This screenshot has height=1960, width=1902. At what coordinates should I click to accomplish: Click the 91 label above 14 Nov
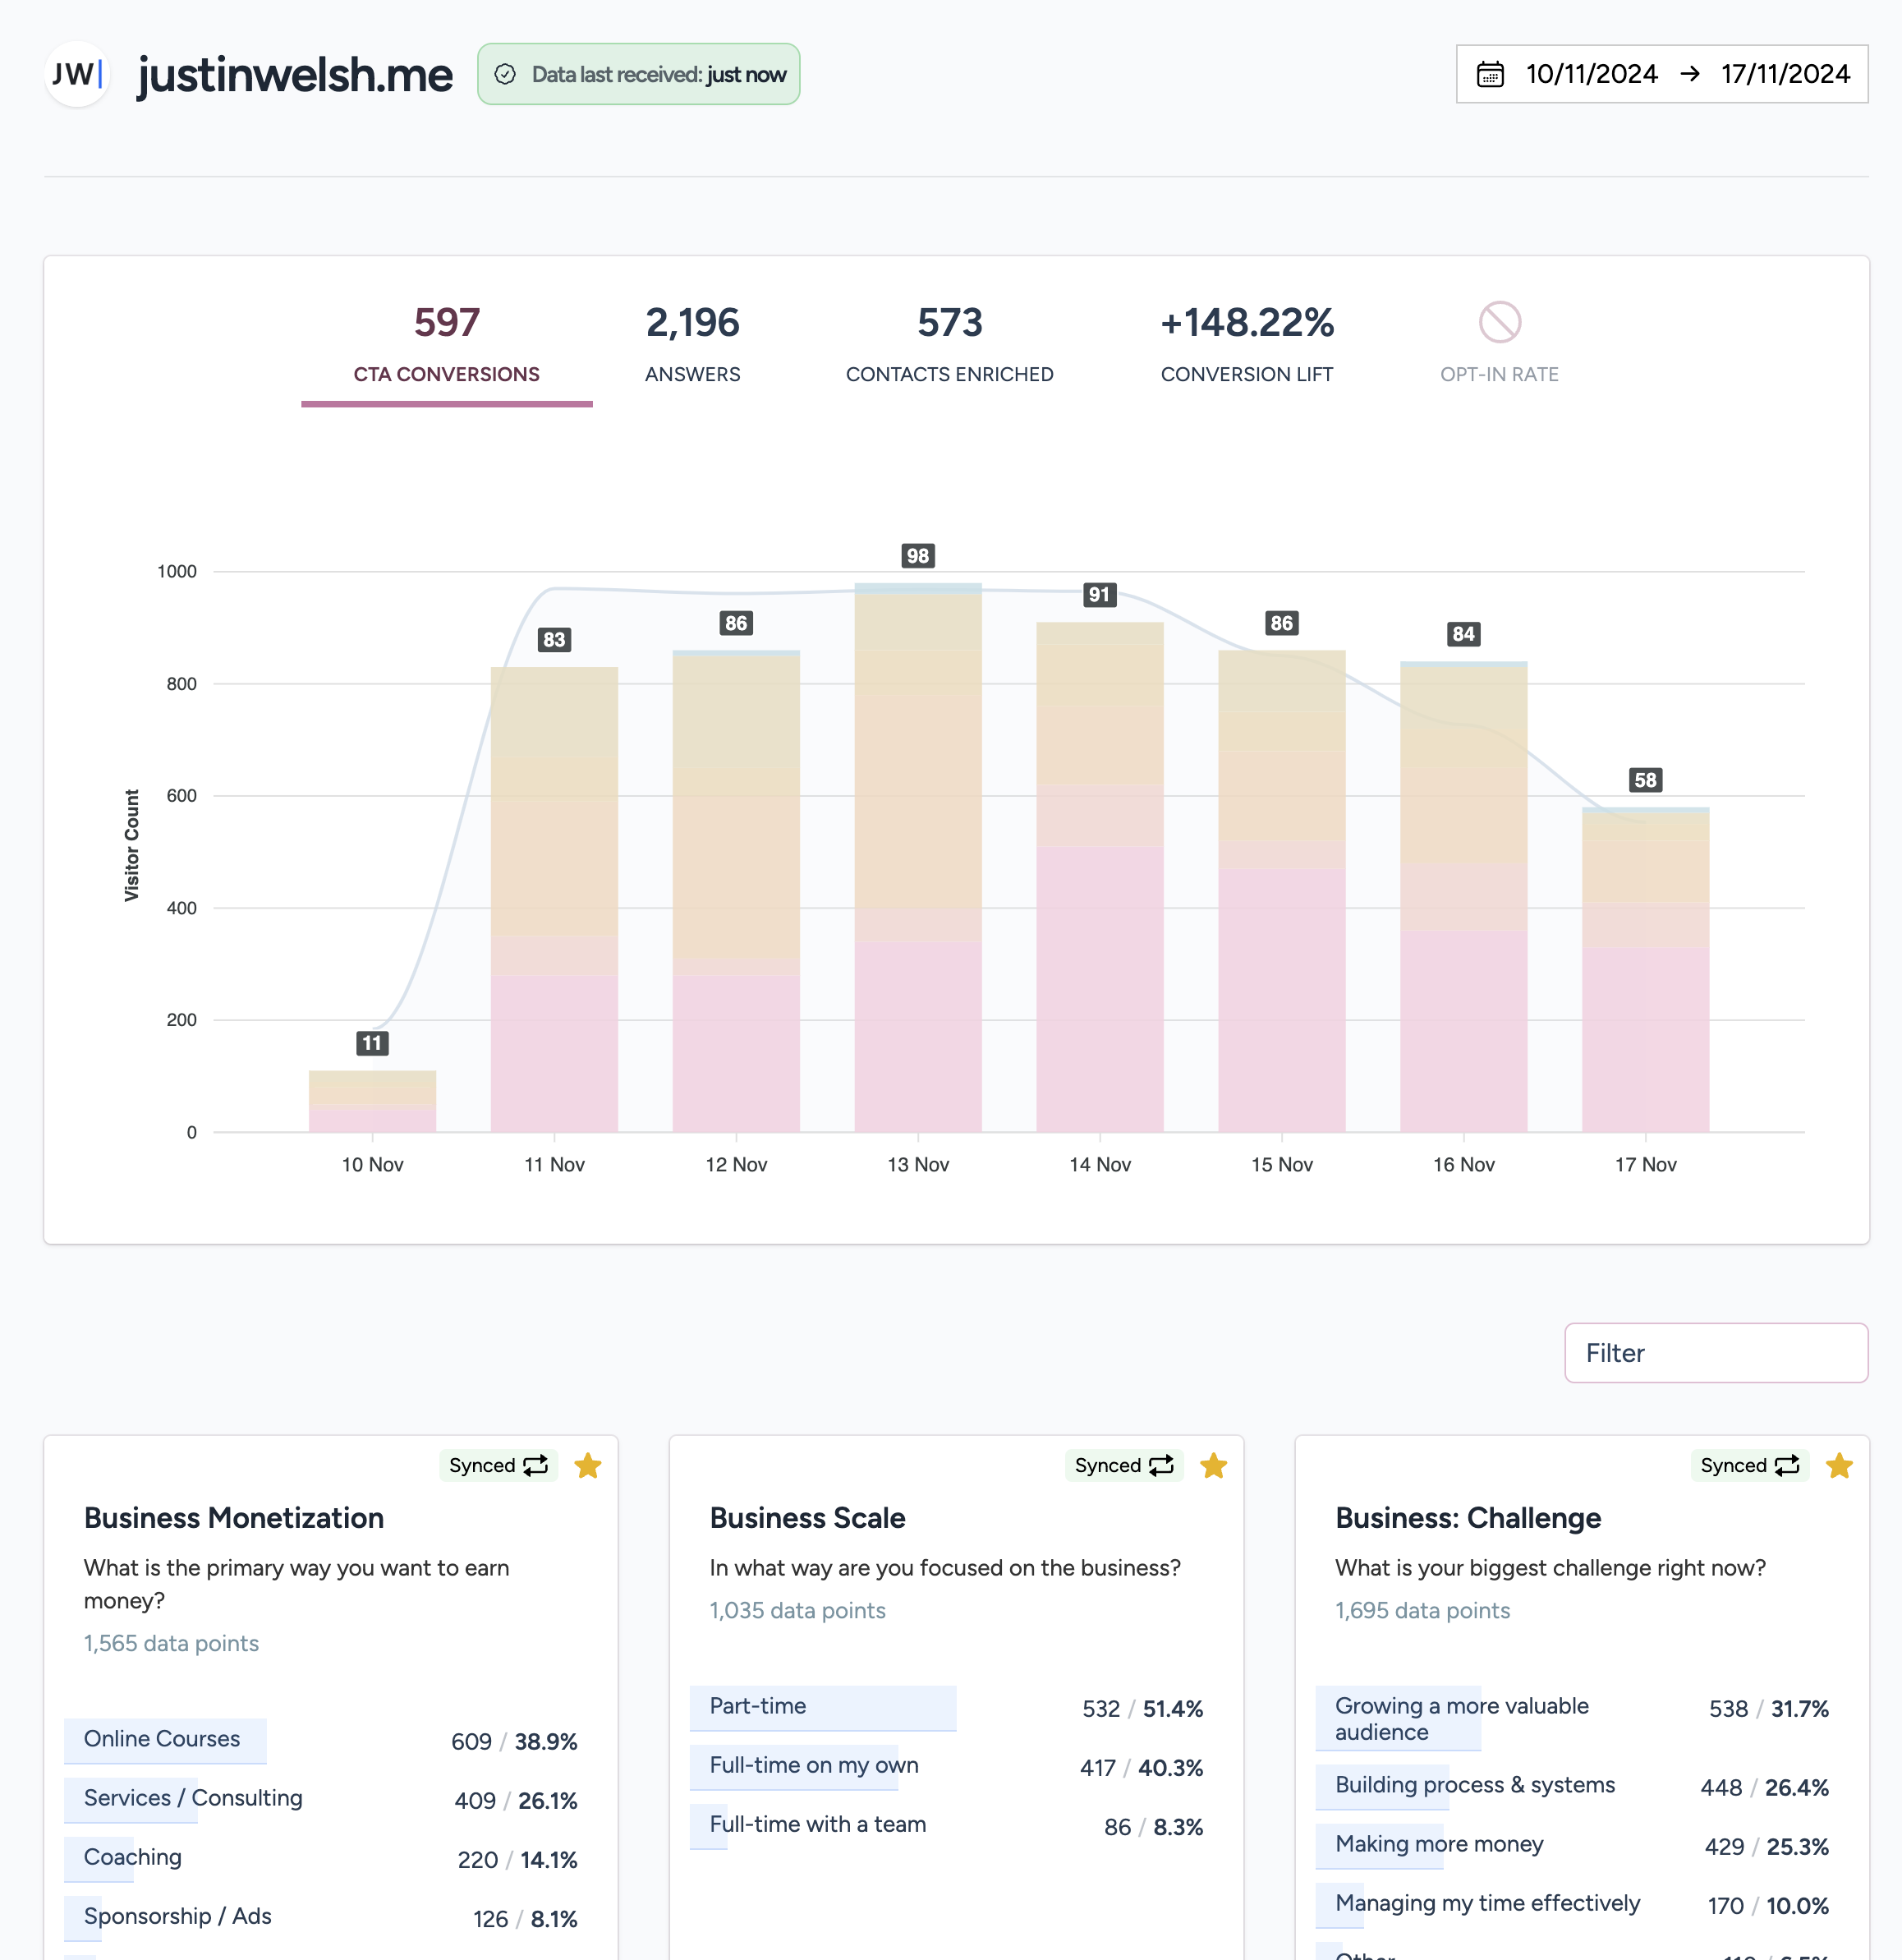(x=1100, y=595)
